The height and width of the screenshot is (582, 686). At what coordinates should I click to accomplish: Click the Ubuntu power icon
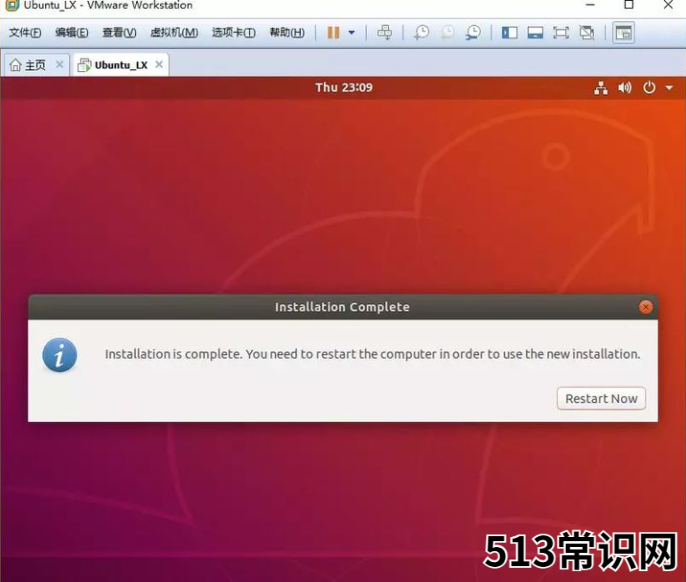(x=649, y=88)
